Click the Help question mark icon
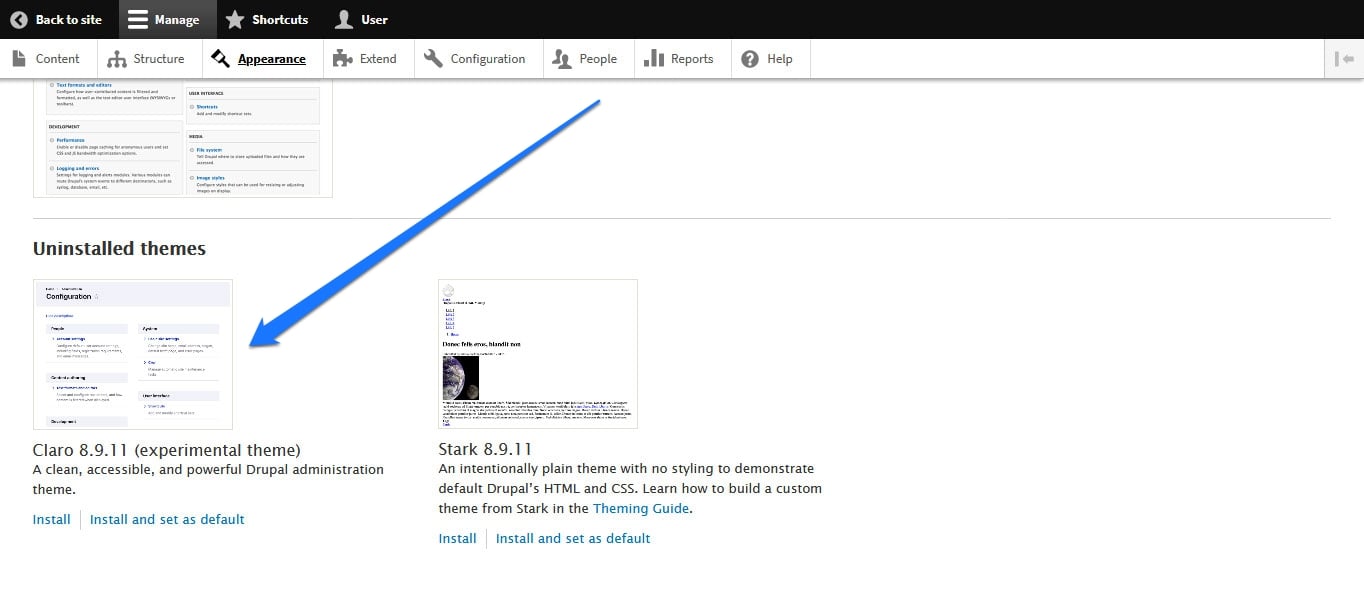The image size is (1364, 593). tap(750, 59)
